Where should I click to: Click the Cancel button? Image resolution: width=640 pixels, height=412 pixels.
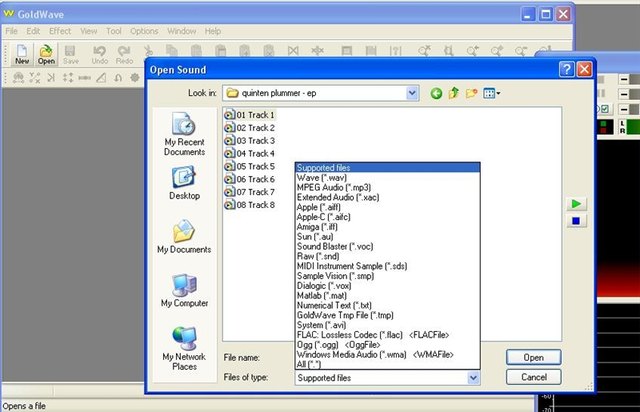[533, 376]
